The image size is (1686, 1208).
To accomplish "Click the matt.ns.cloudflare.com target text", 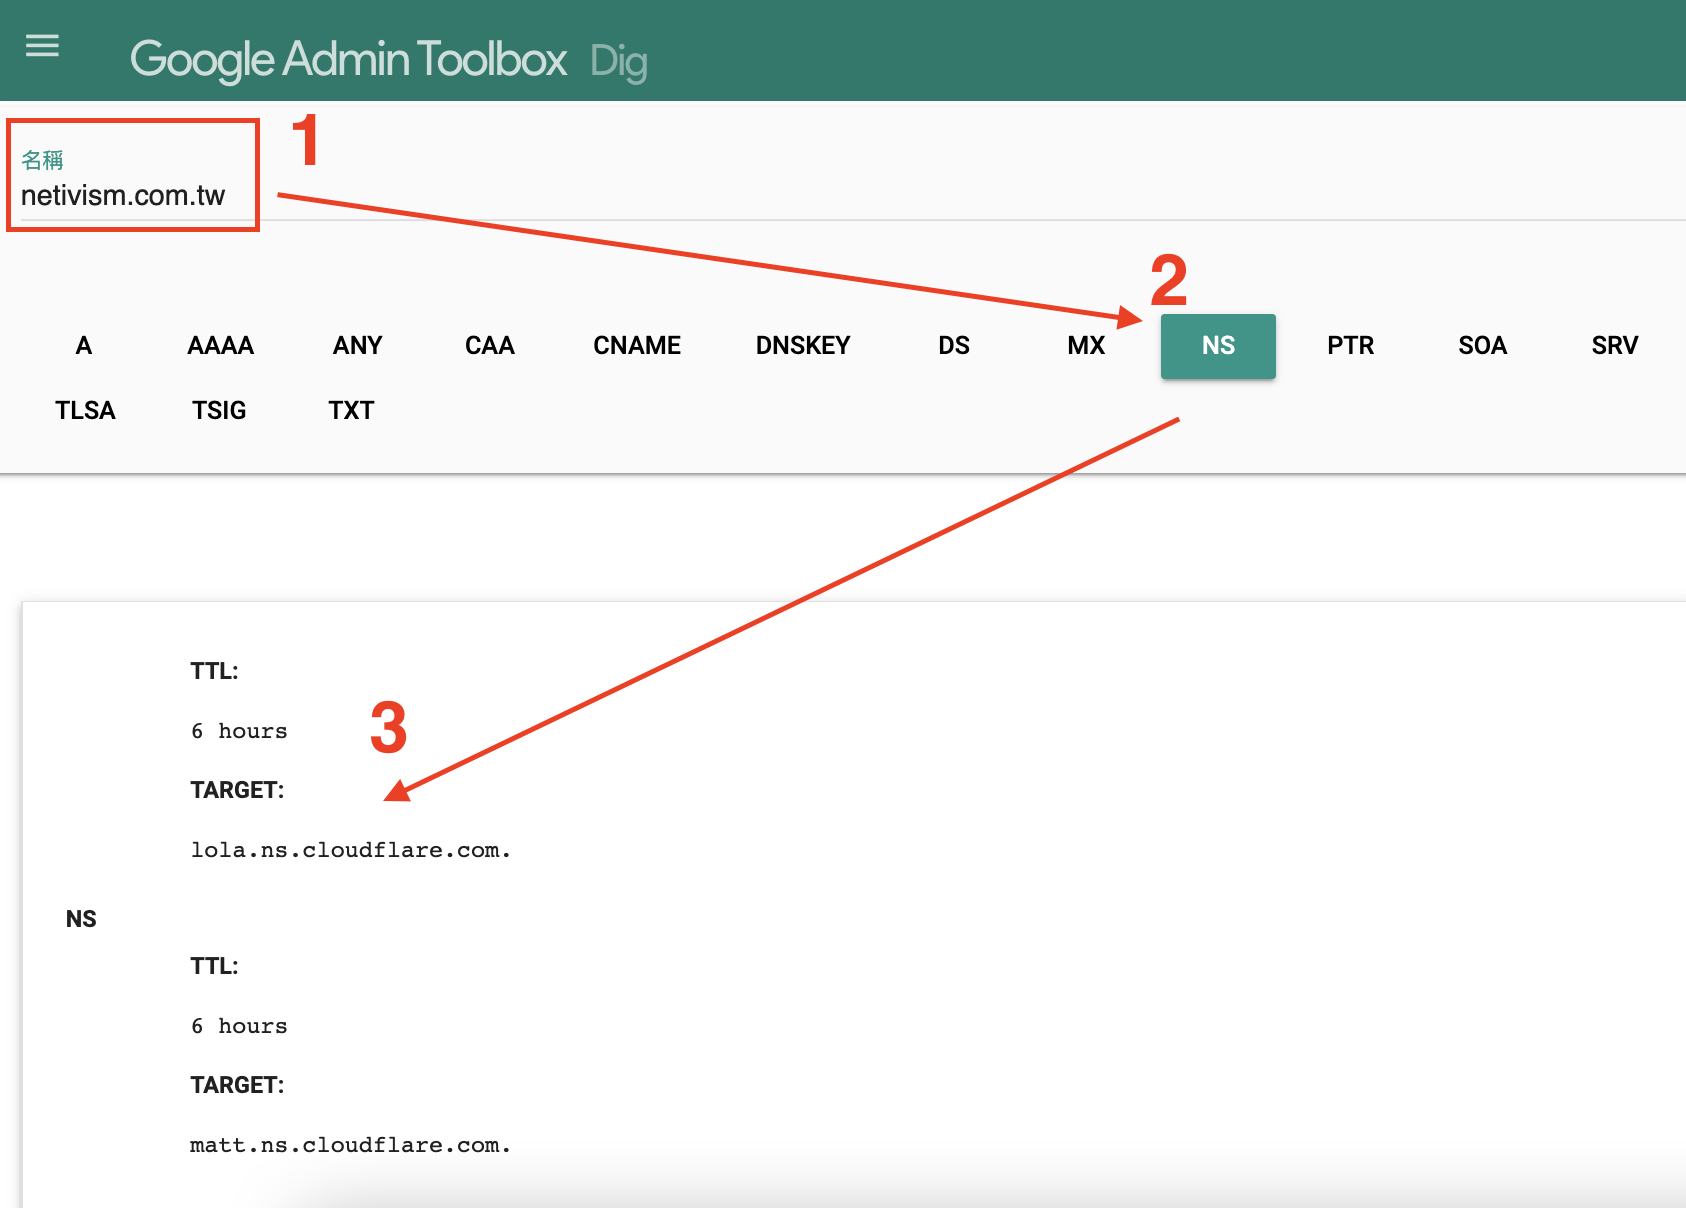I will [x=350, y=1145].
